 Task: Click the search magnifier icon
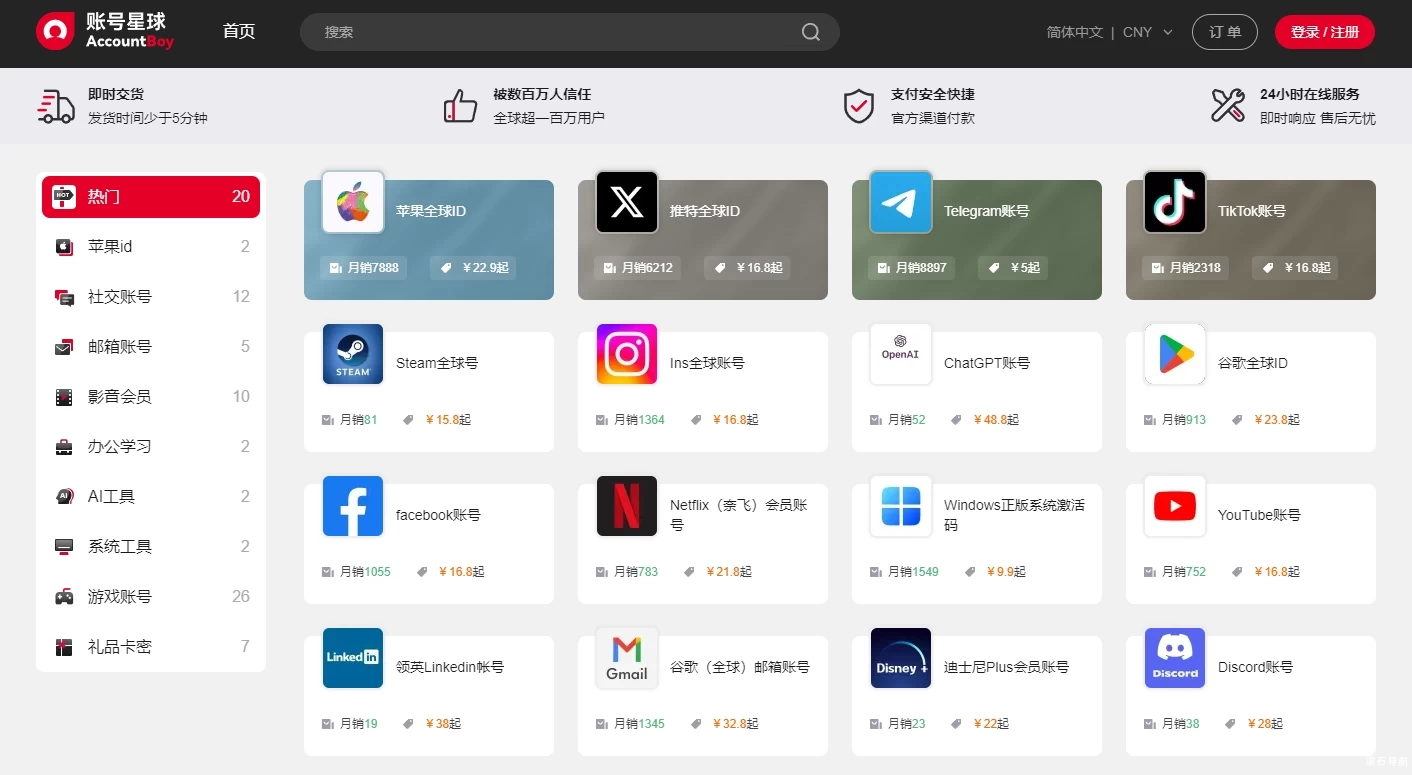click(810, 32)
